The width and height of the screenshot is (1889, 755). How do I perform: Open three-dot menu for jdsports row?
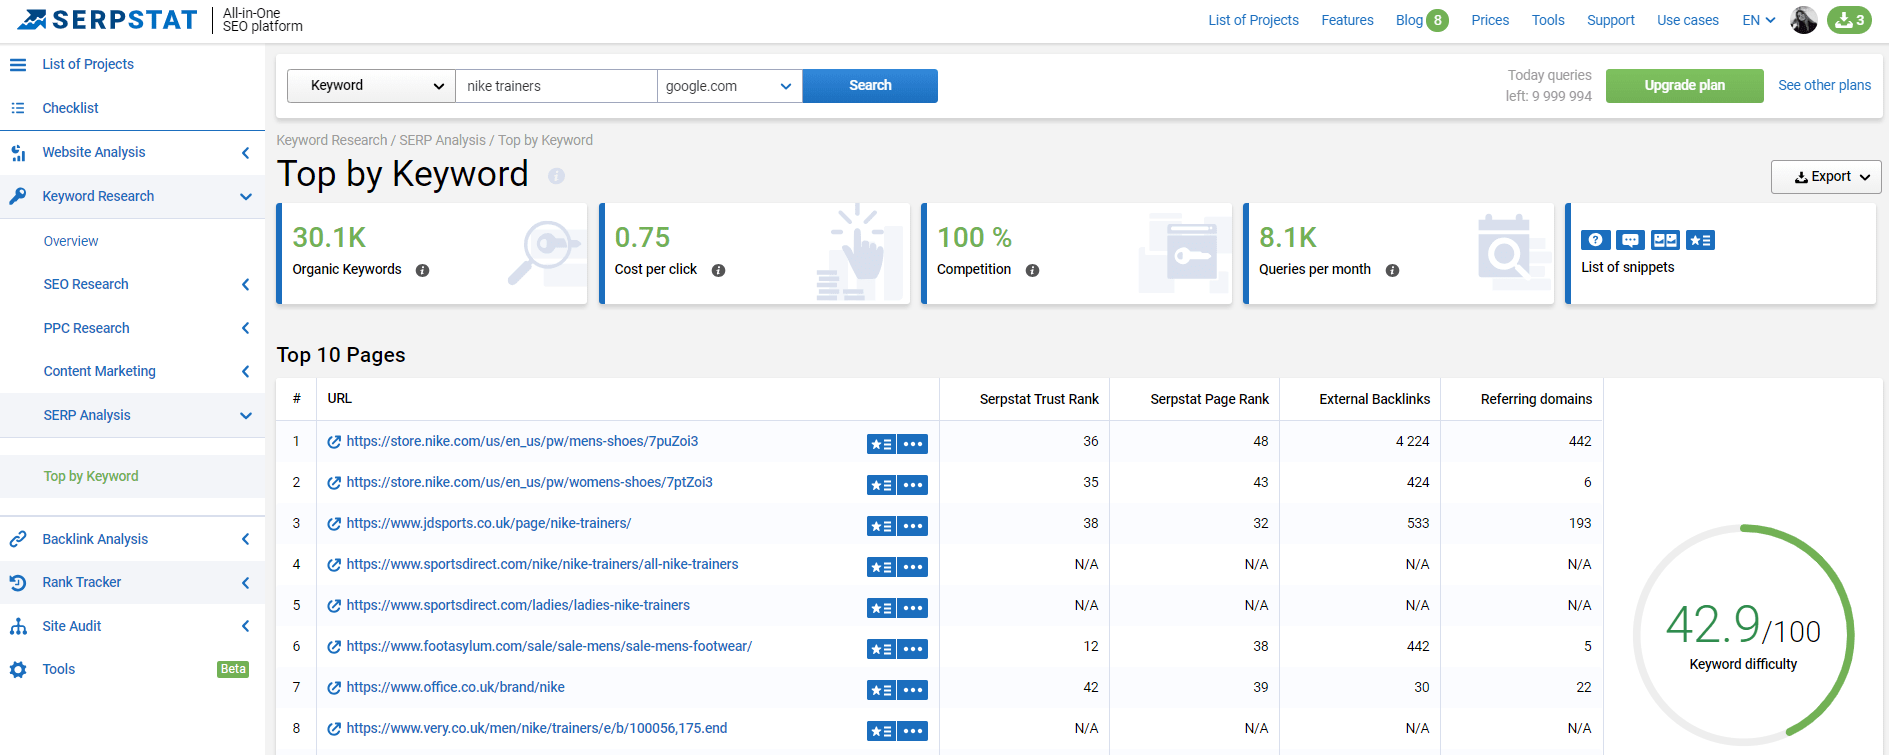[912, 526]
